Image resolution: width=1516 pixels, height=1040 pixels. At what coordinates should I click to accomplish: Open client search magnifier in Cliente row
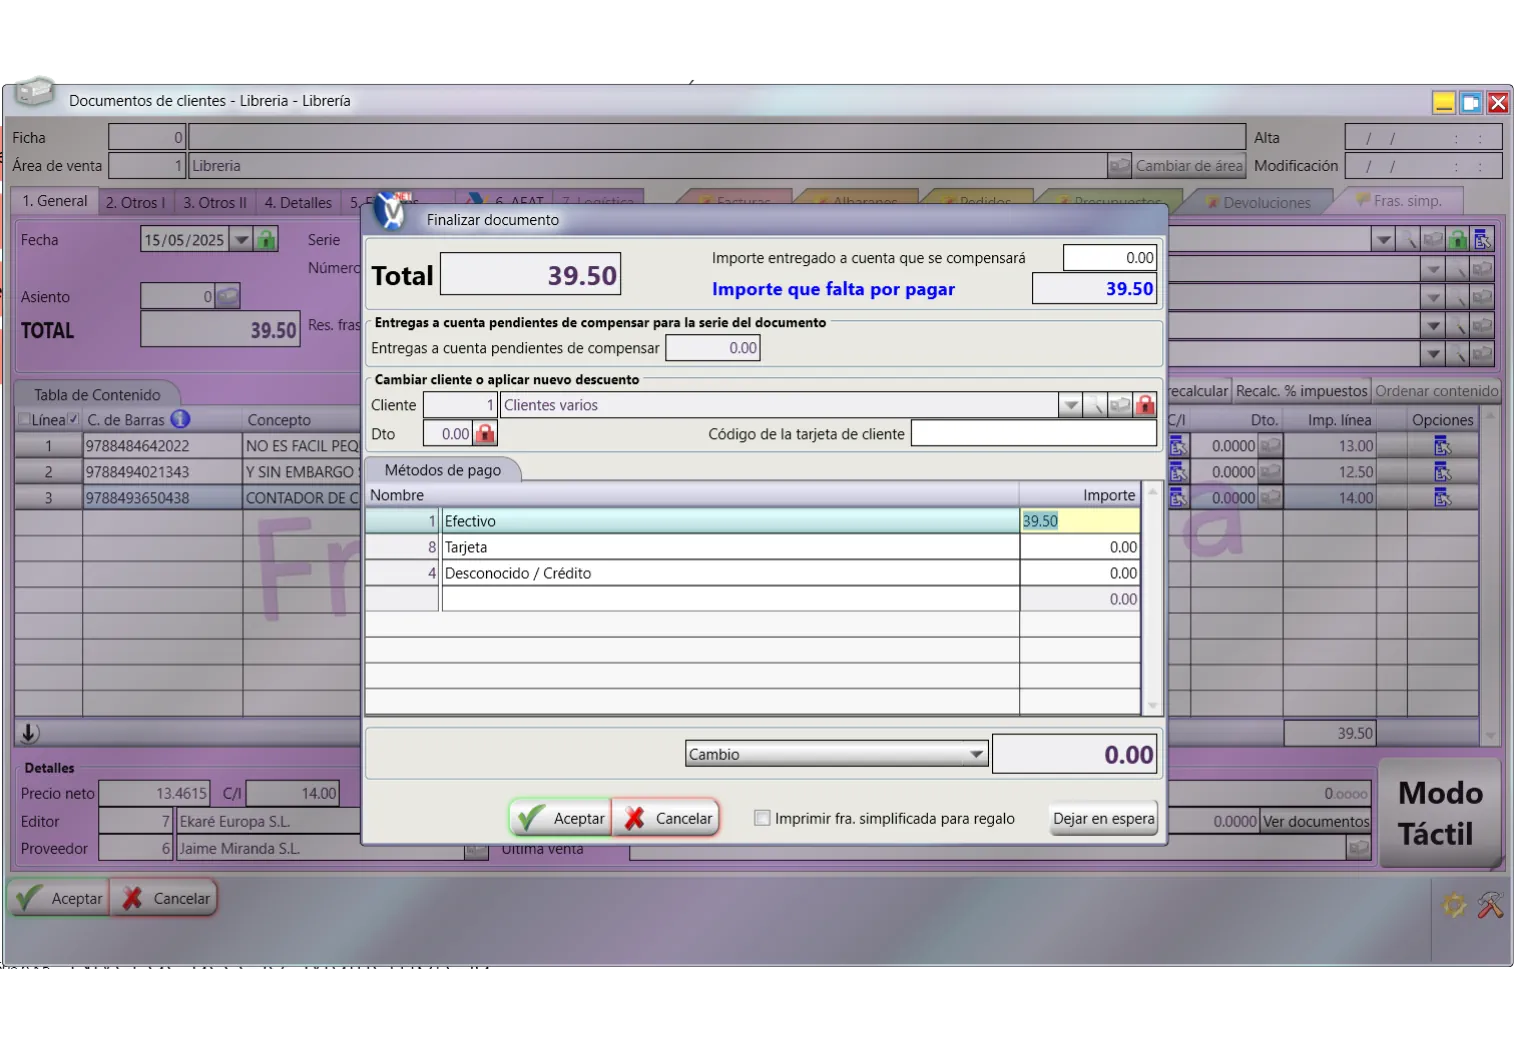(1095, 405)
